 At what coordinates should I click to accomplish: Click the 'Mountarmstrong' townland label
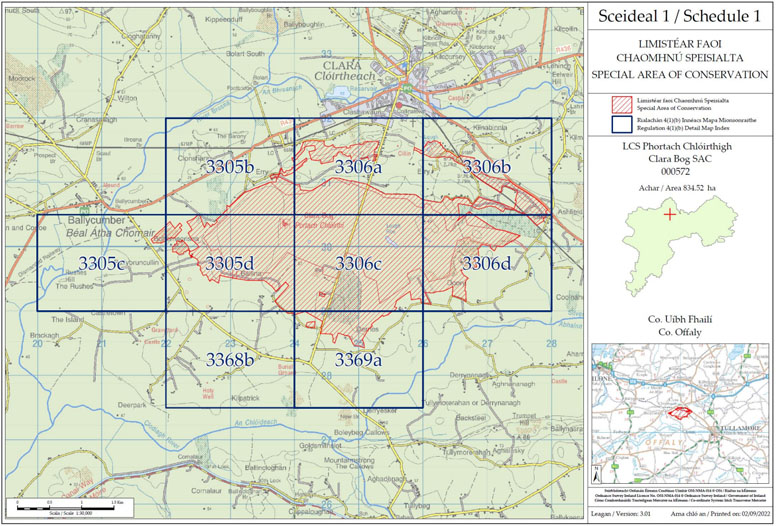pyautogui.click(x=348, y=460)
